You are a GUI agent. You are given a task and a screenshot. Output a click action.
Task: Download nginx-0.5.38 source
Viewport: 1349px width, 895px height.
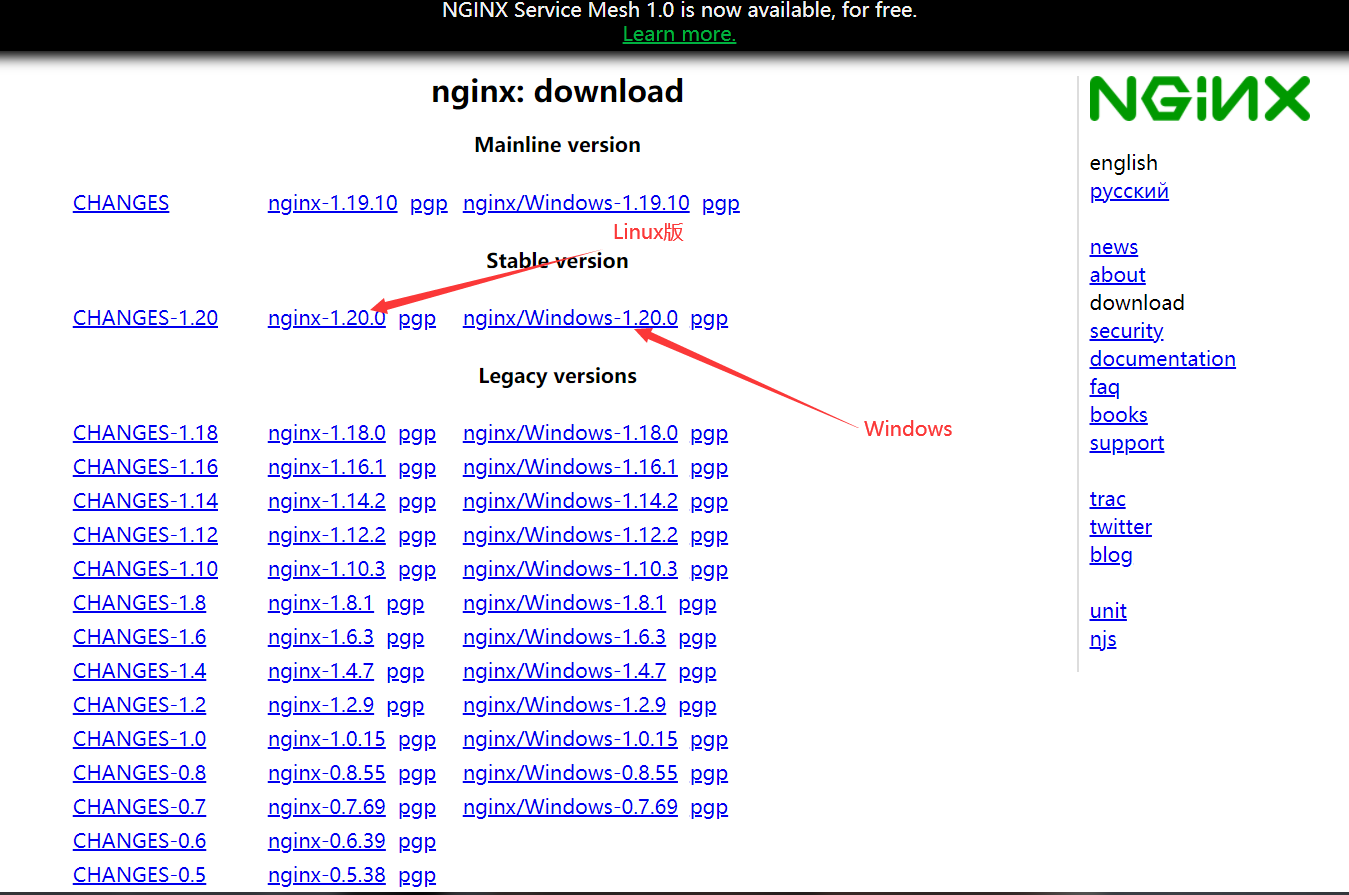pyautogui.click(x=326, y=875)
